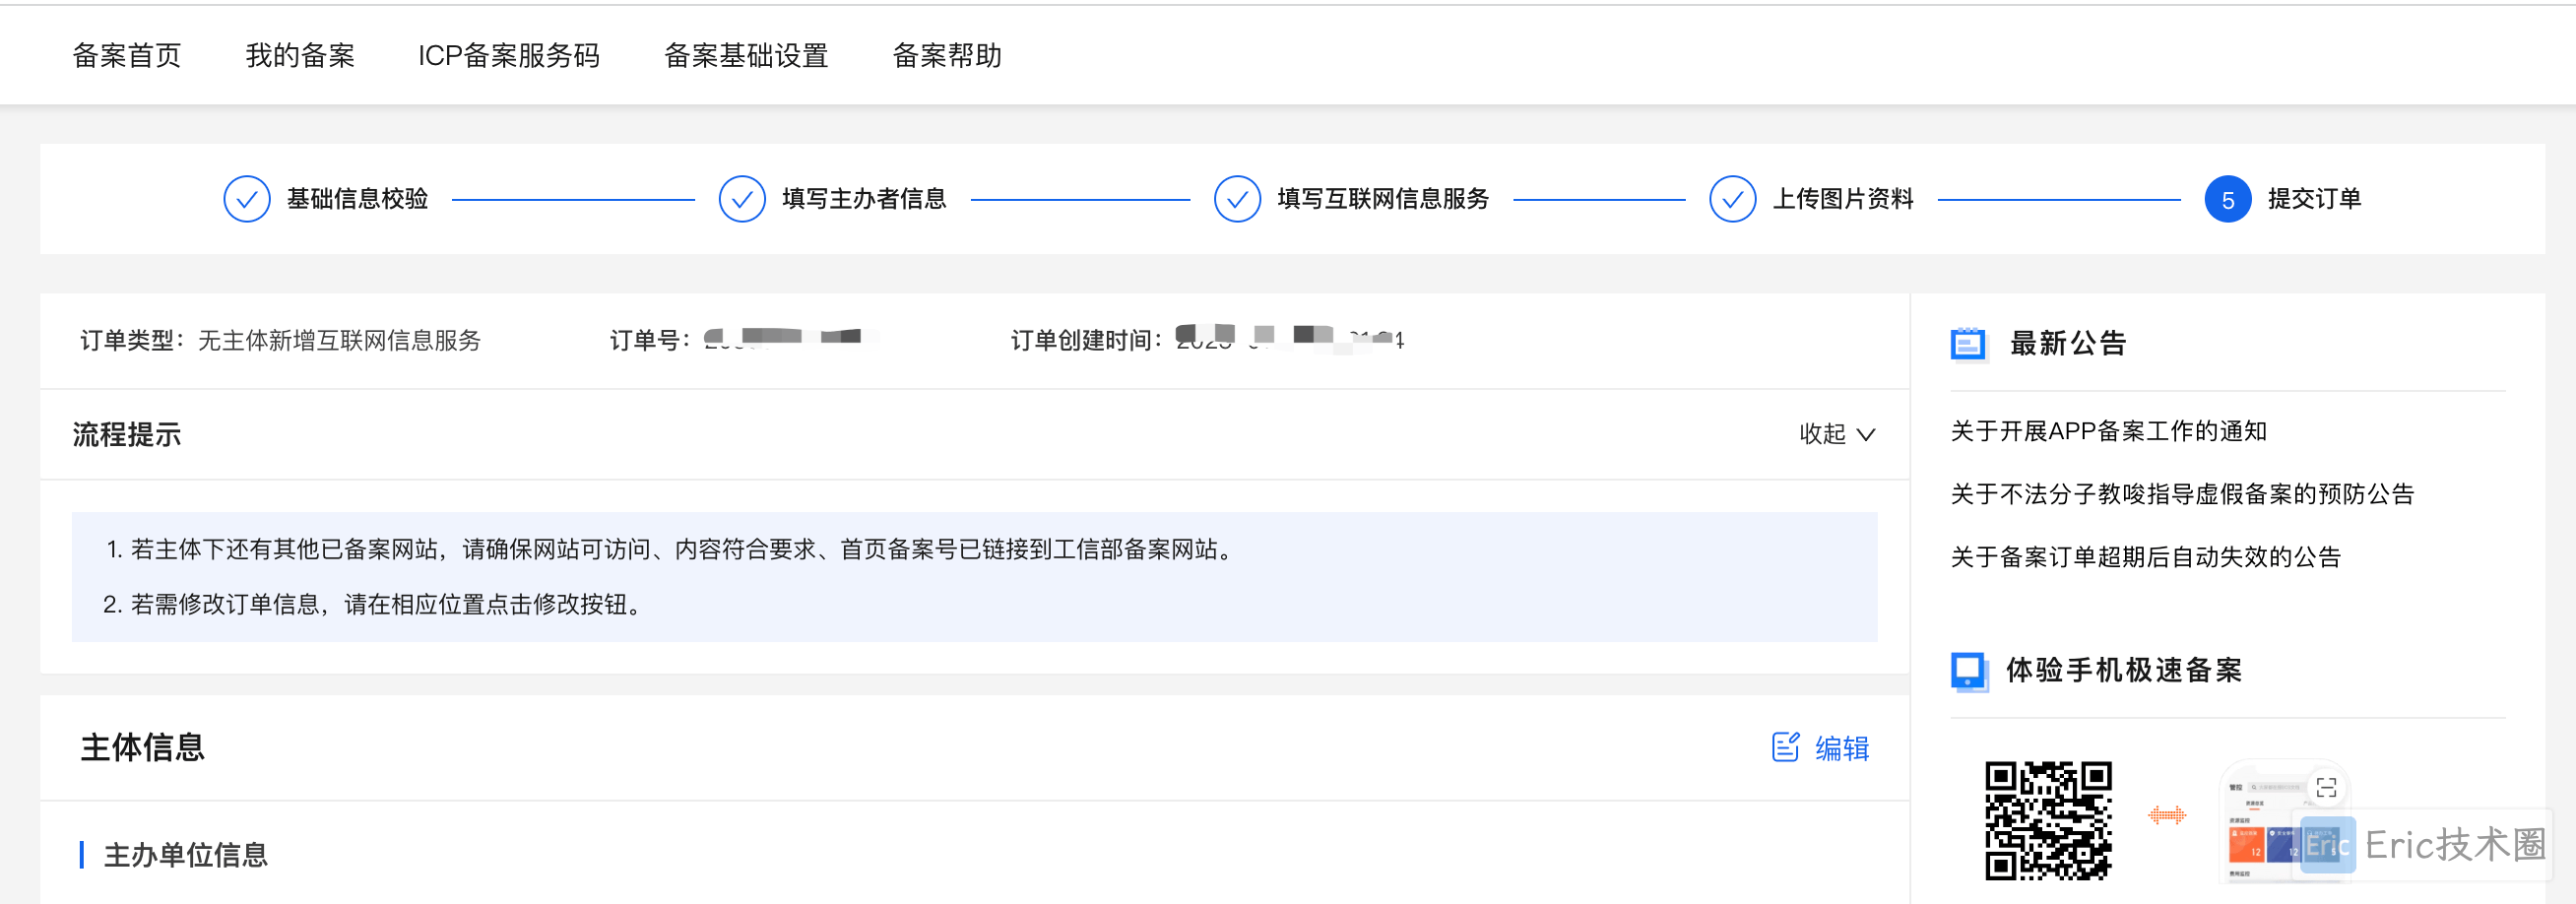Click the 编辑 link for 主体信息

(x=1842, y=748)
